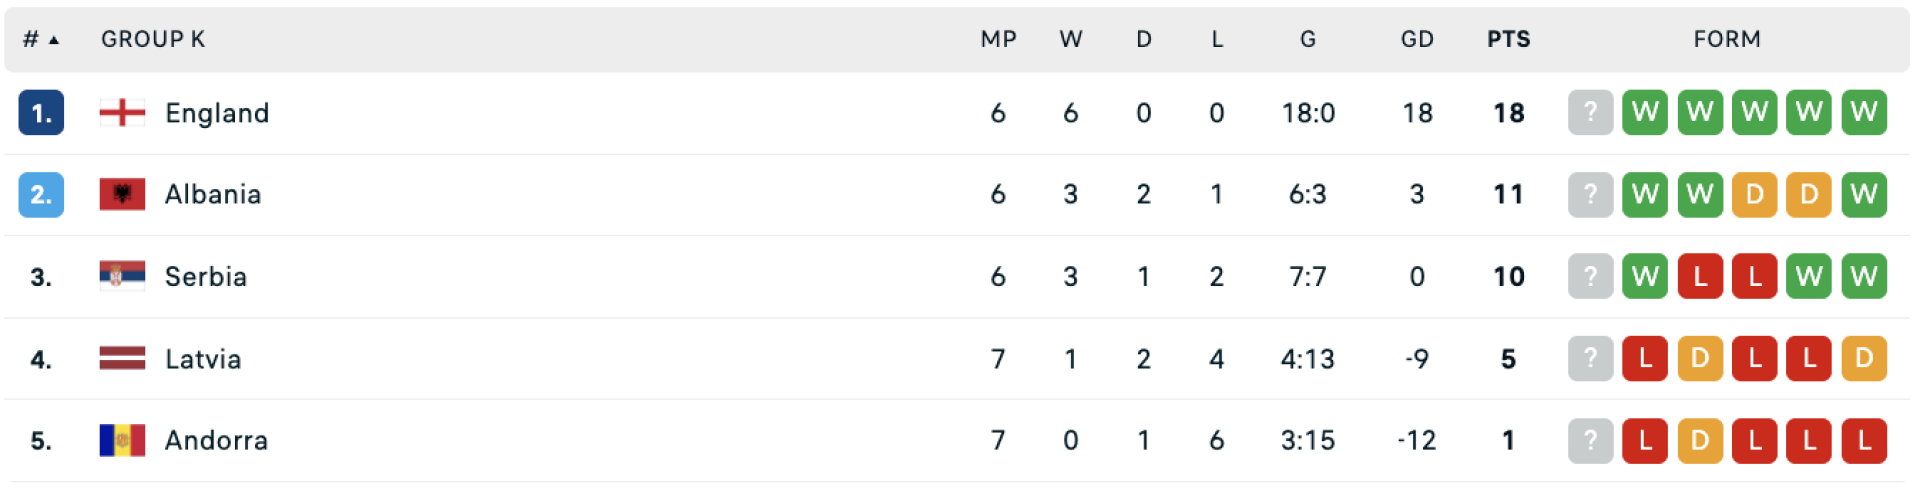Click the Latvia flag icon

[x=122, y=358]
